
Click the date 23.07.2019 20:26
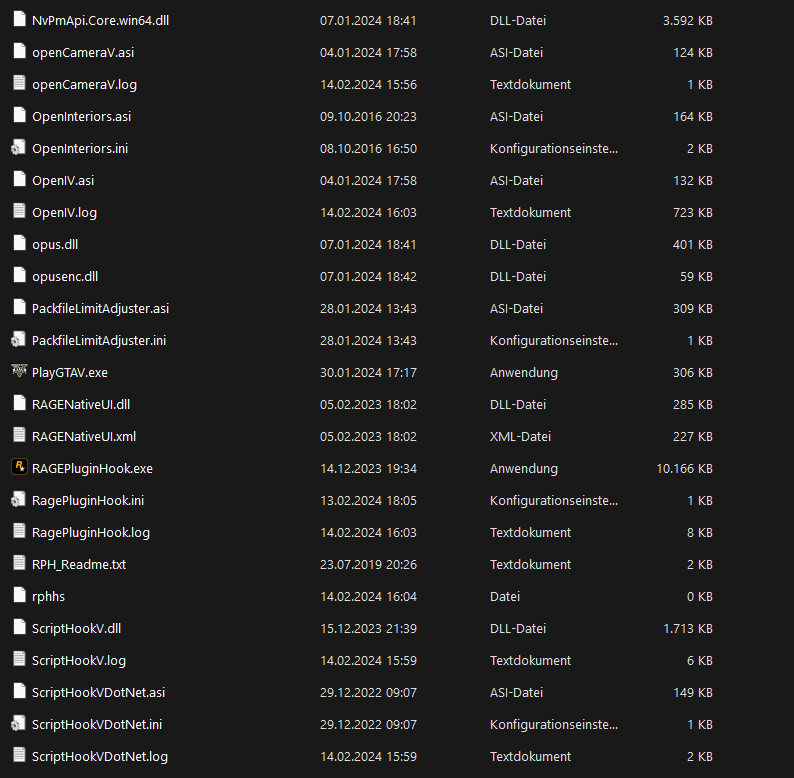pos(368,565)
